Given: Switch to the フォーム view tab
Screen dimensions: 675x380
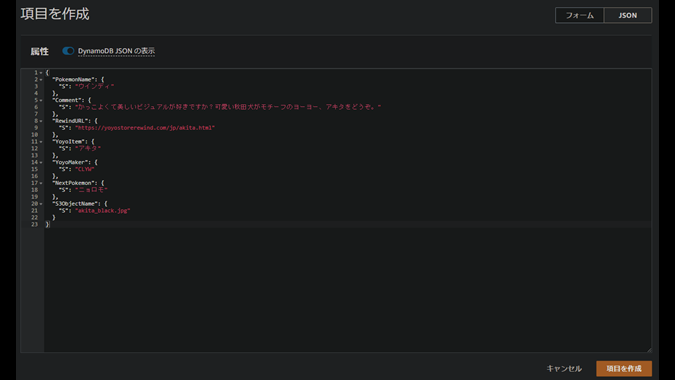Looking at the screenshot, I should 579,15.
